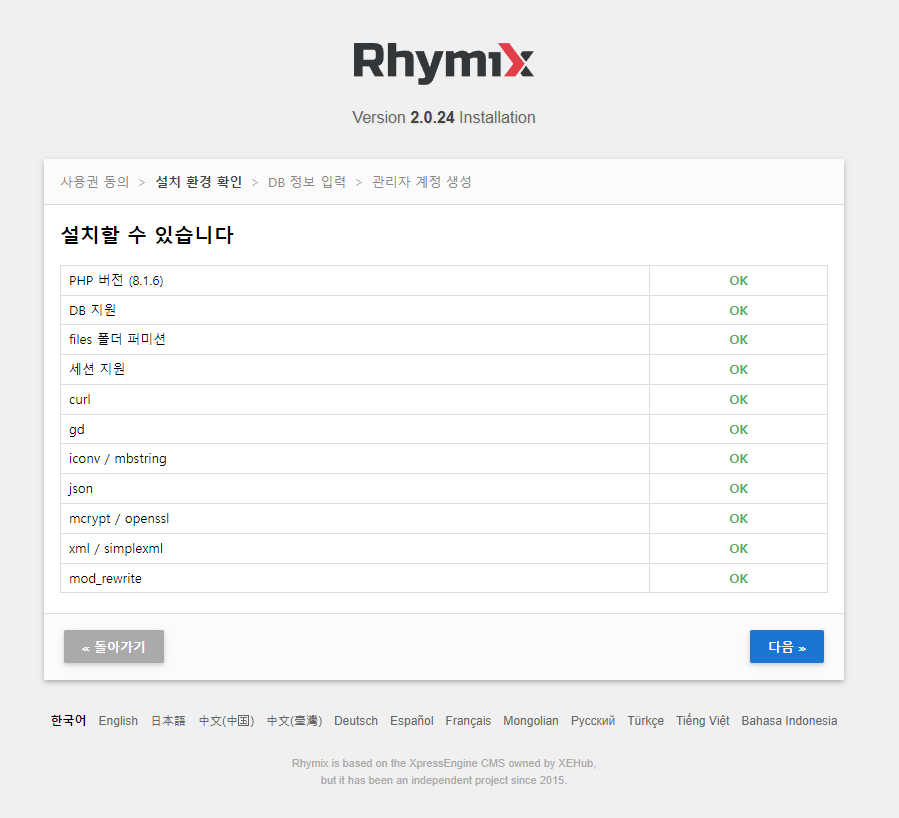The height and width of the screenshot is (818, 899).
Task: Click OK status for mcrypt / openssl
Action: 738,519
